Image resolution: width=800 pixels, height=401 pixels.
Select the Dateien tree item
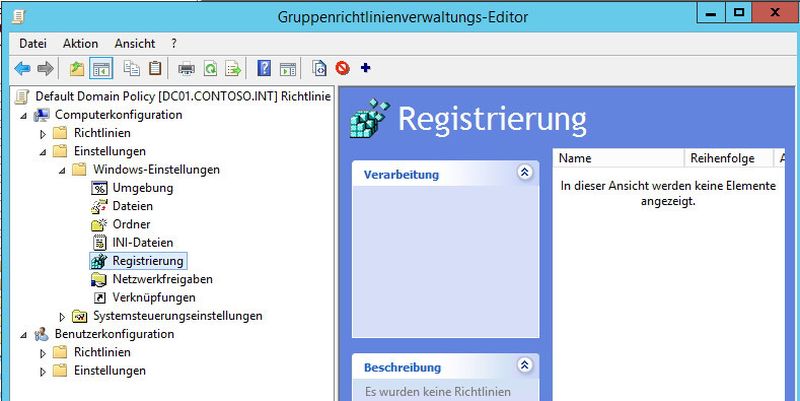click(133, 206)
